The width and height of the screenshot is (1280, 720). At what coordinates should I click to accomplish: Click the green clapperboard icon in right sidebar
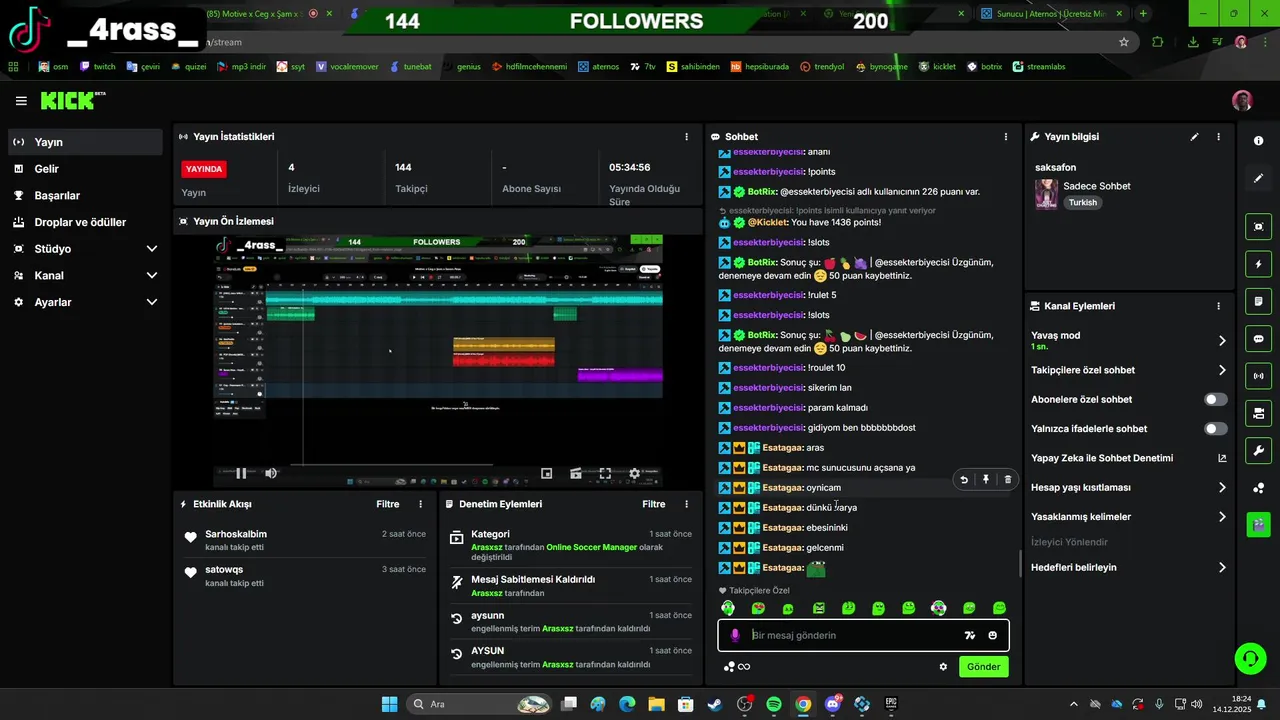(x=1258, y=523)
